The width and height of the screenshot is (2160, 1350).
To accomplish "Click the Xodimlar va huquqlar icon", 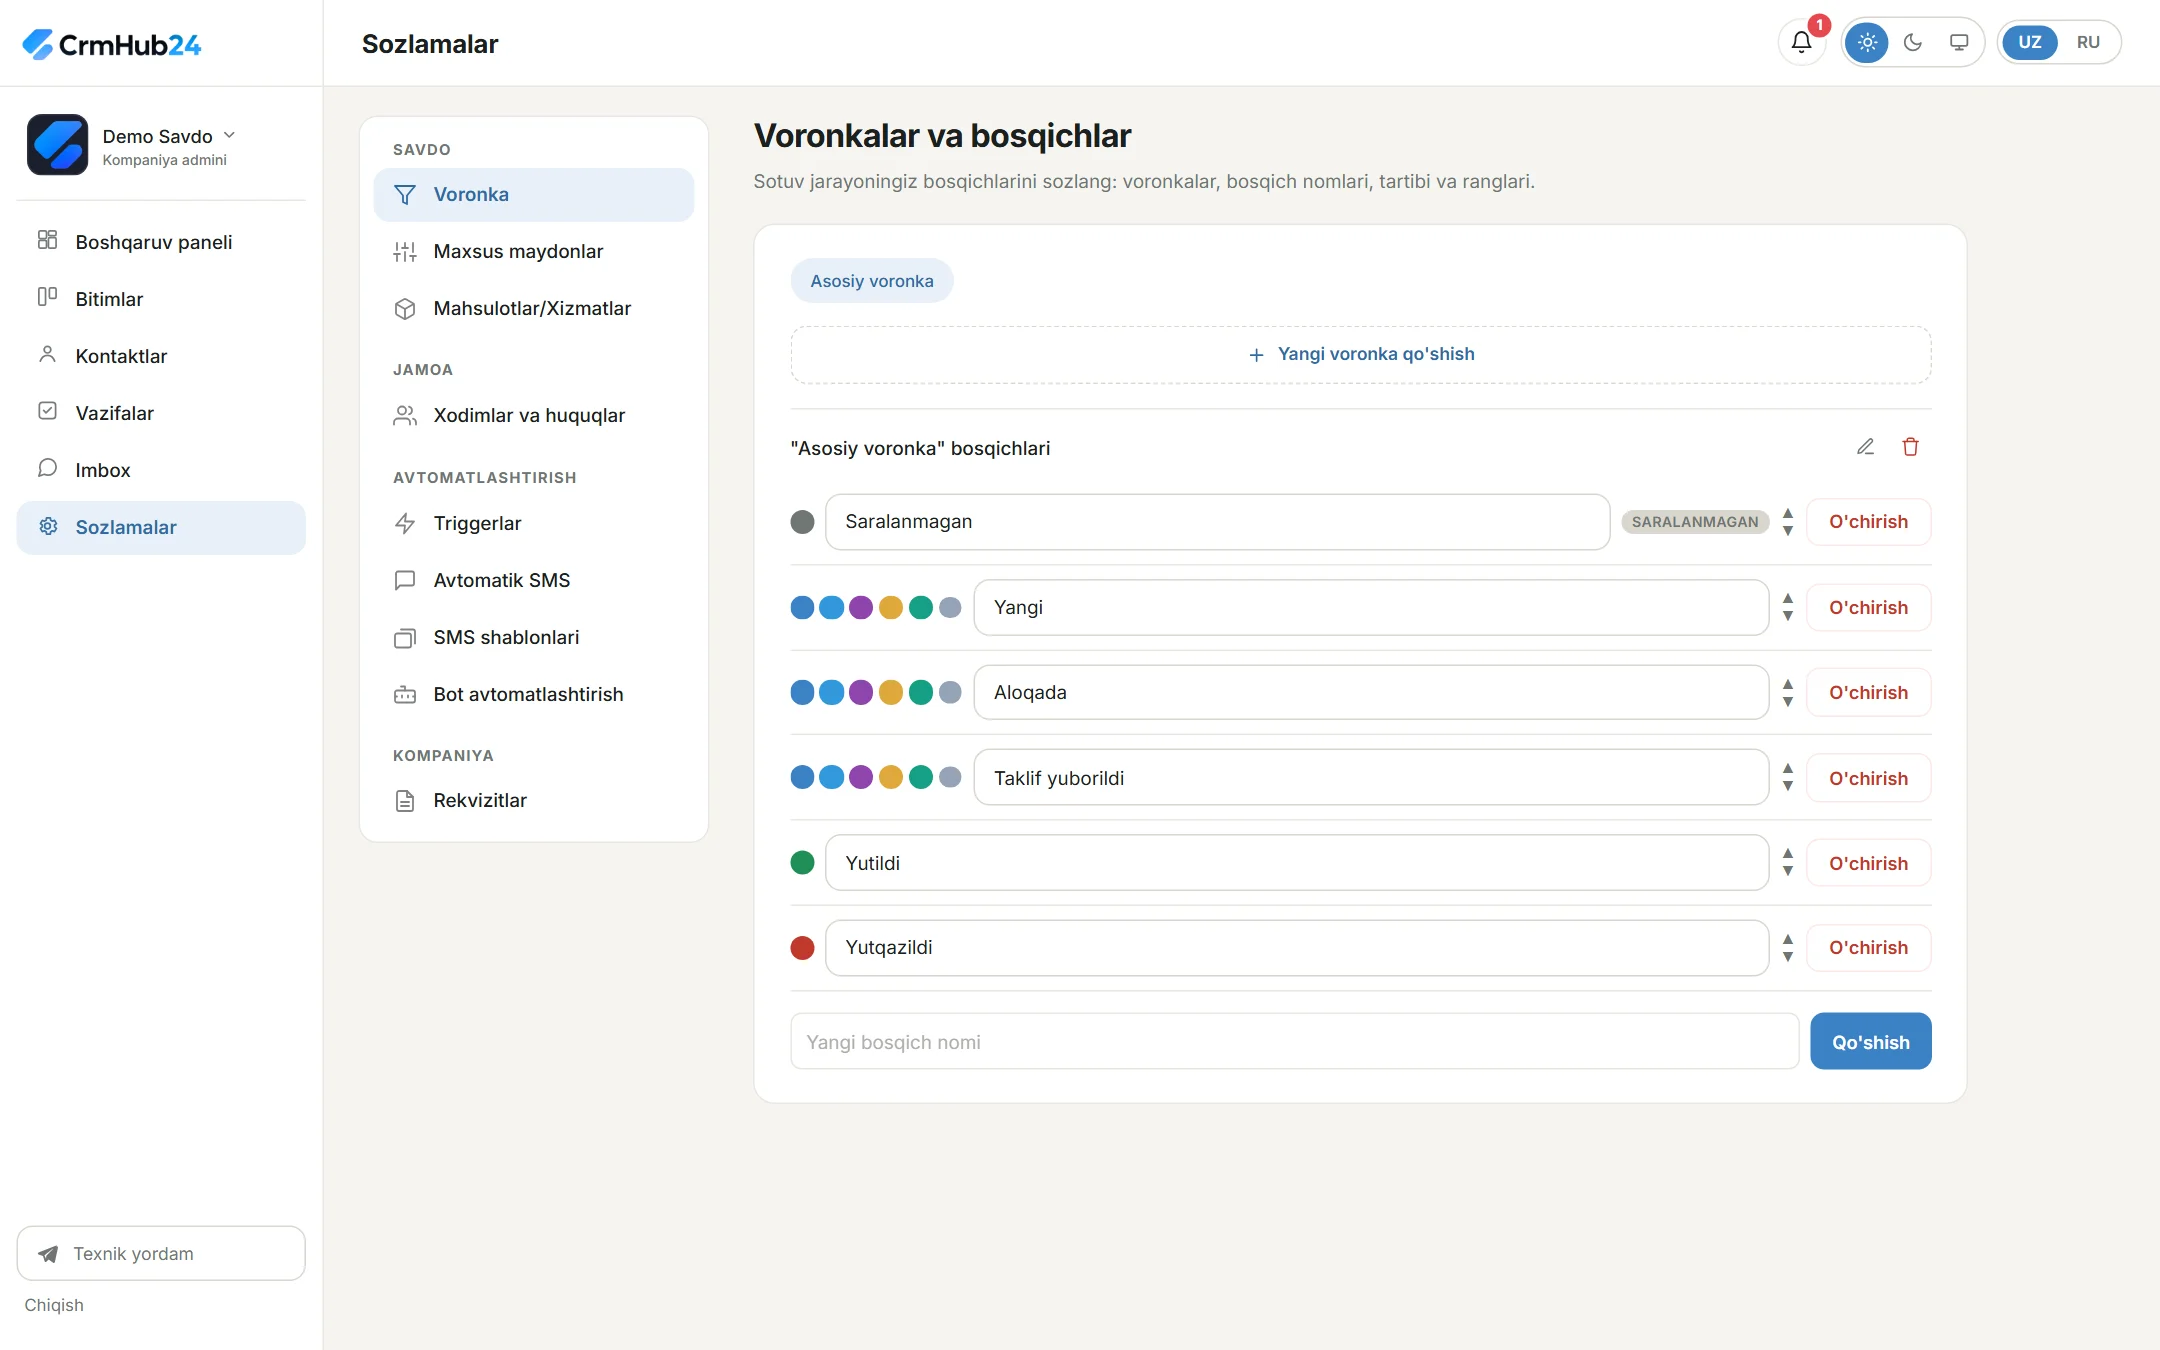I will click(405, 416).
